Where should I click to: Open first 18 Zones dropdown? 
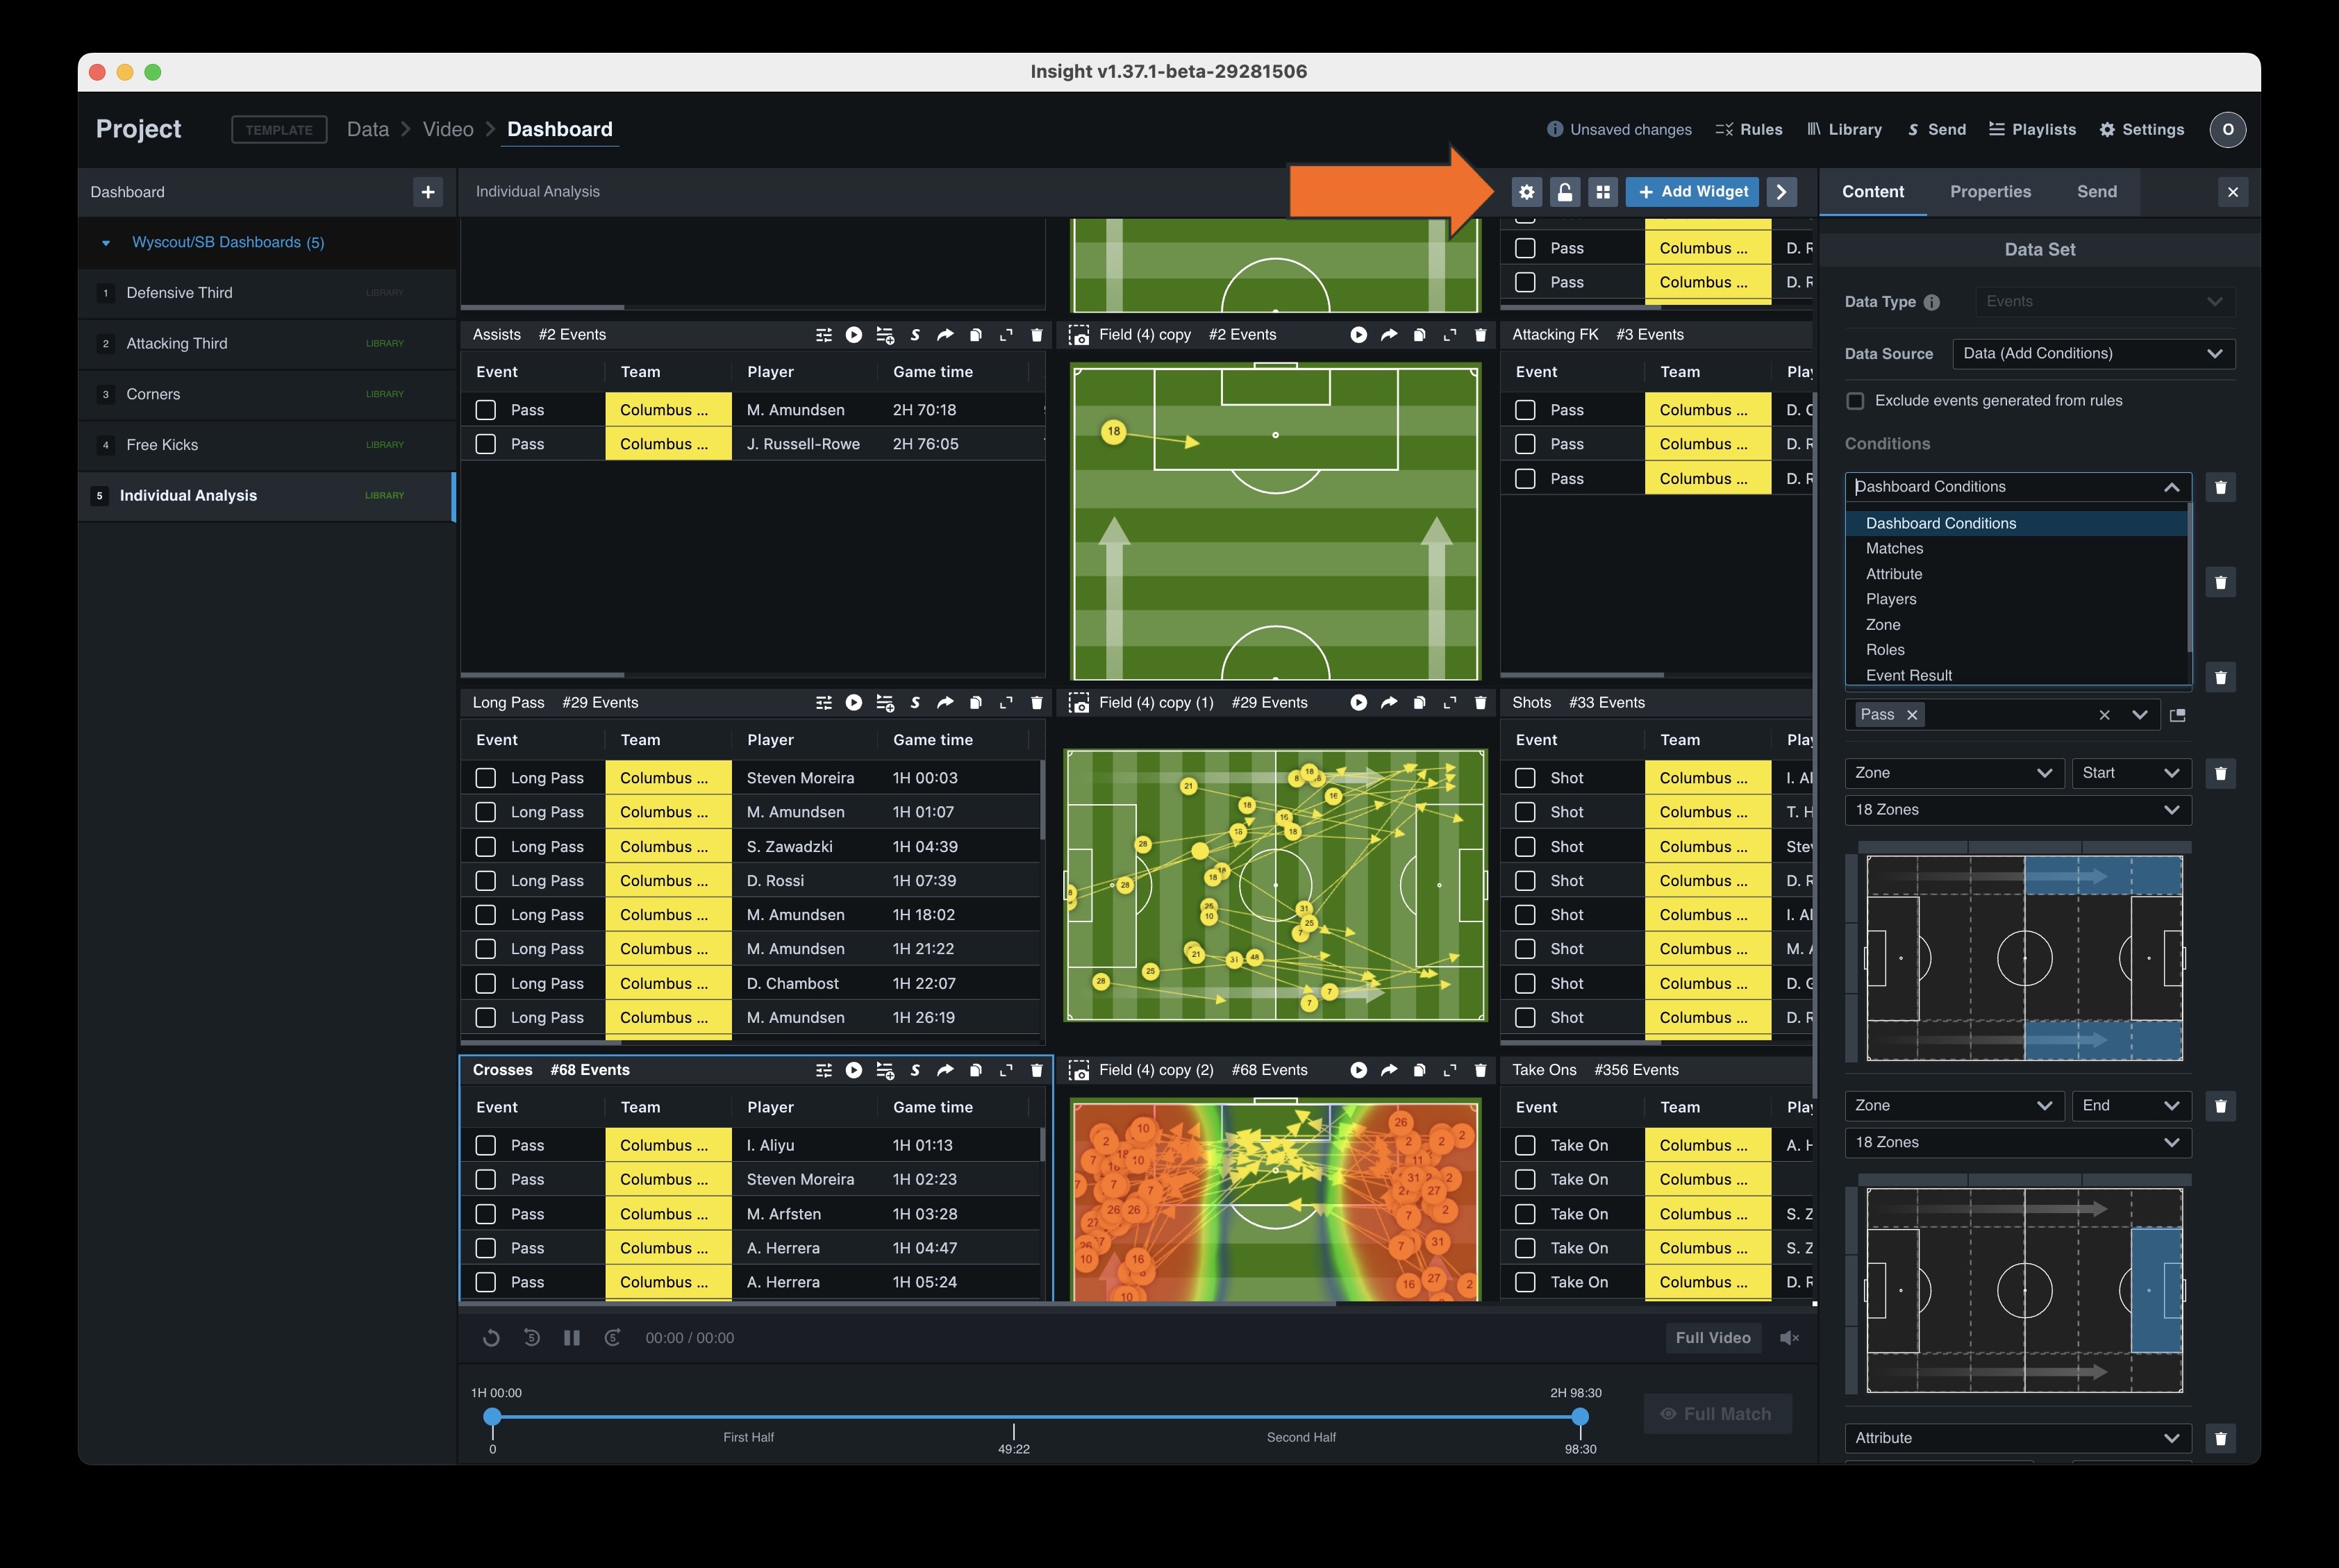(2018, 810)
